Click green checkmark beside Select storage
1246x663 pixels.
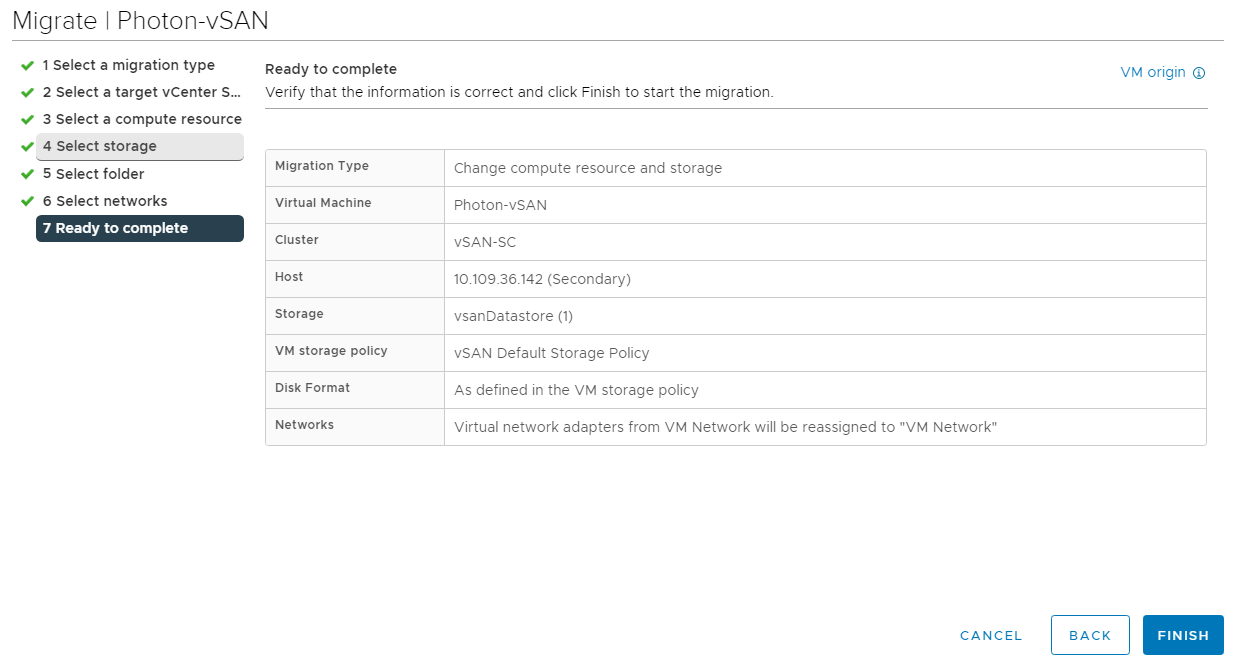coord(27,147)
